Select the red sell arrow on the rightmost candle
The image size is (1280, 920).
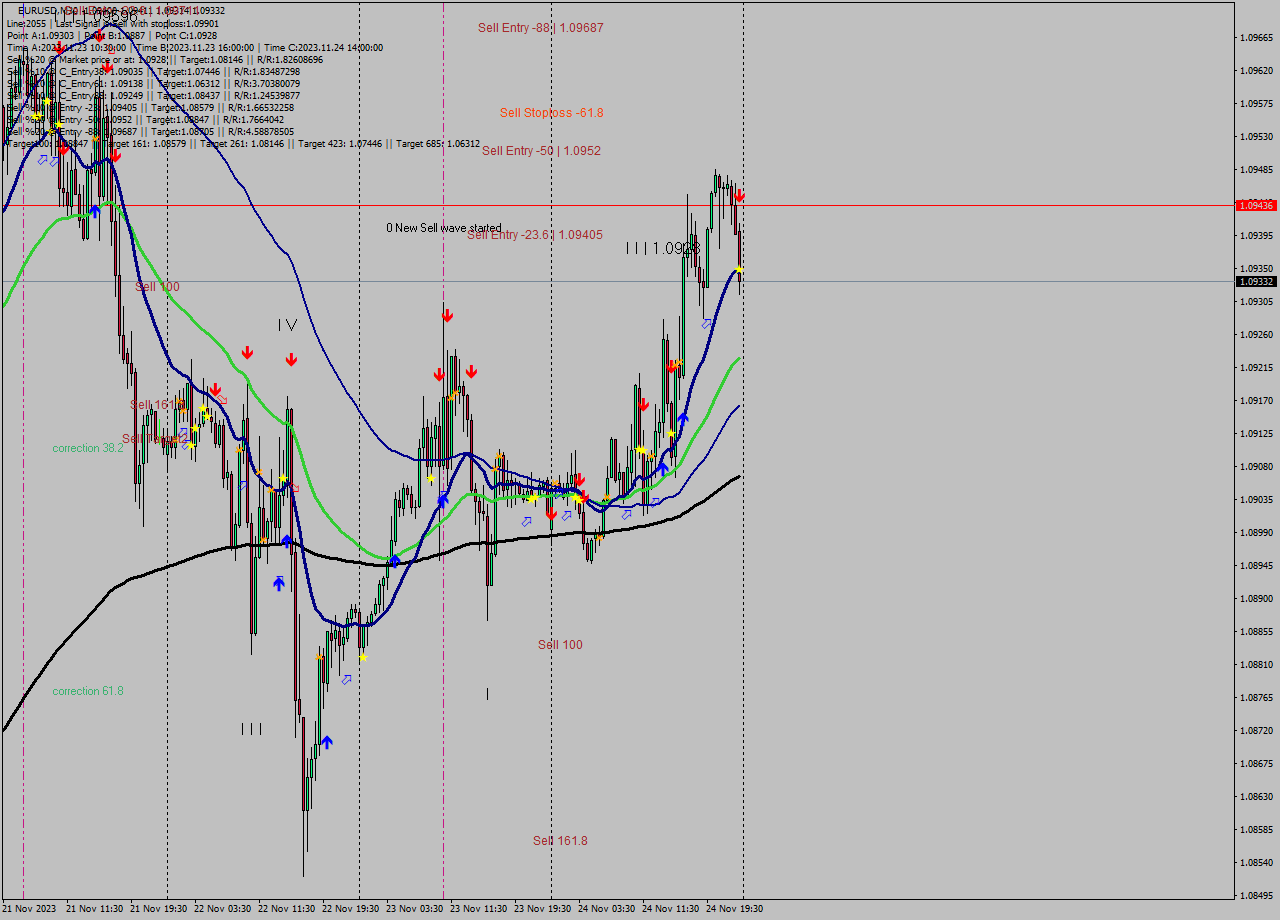pyautogui.click(x=739, y=196)
